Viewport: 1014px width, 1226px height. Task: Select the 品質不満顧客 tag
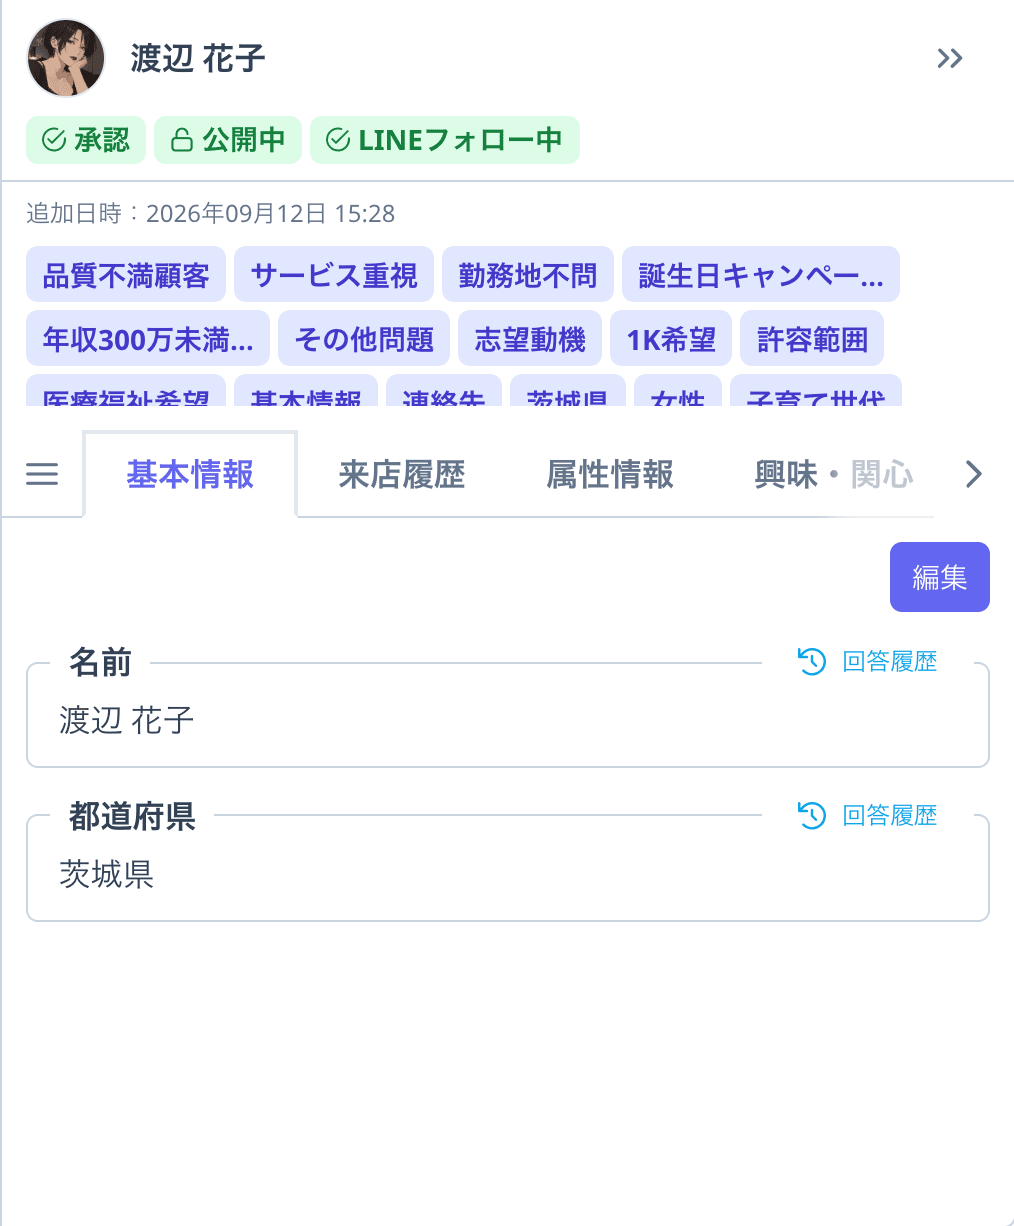pos(126,275)
